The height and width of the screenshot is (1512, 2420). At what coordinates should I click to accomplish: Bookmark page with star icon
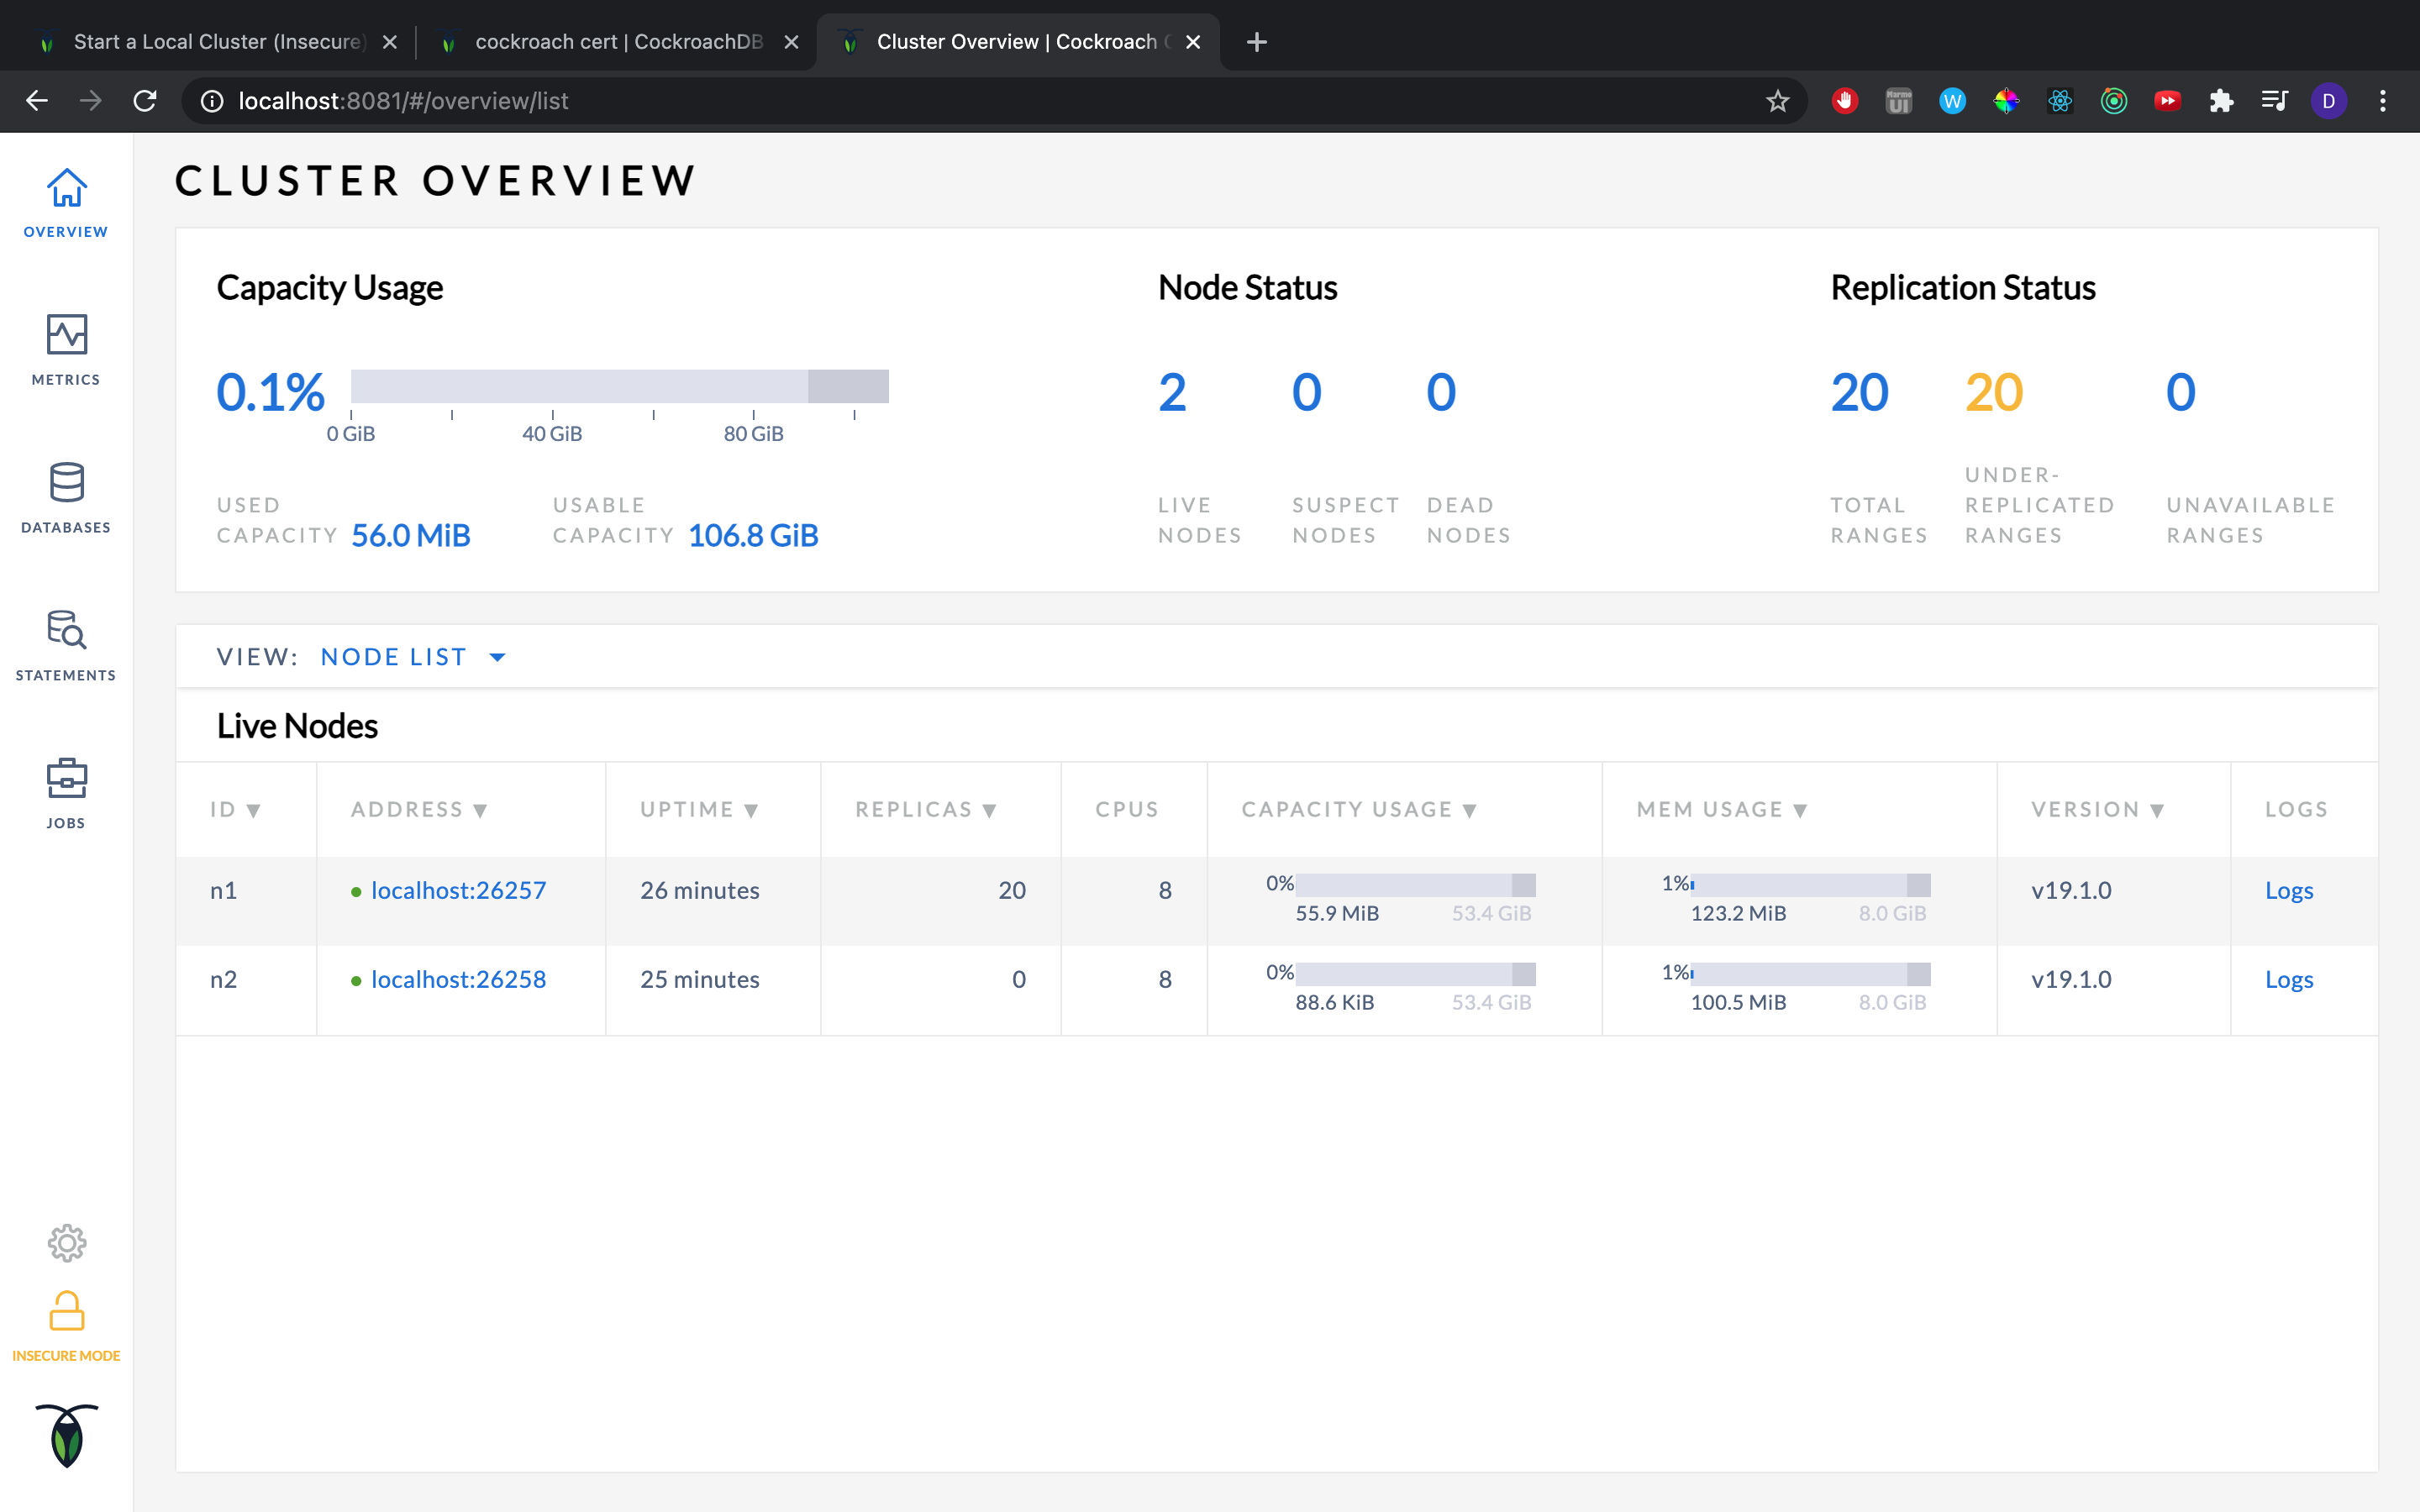coord(1777,101)
